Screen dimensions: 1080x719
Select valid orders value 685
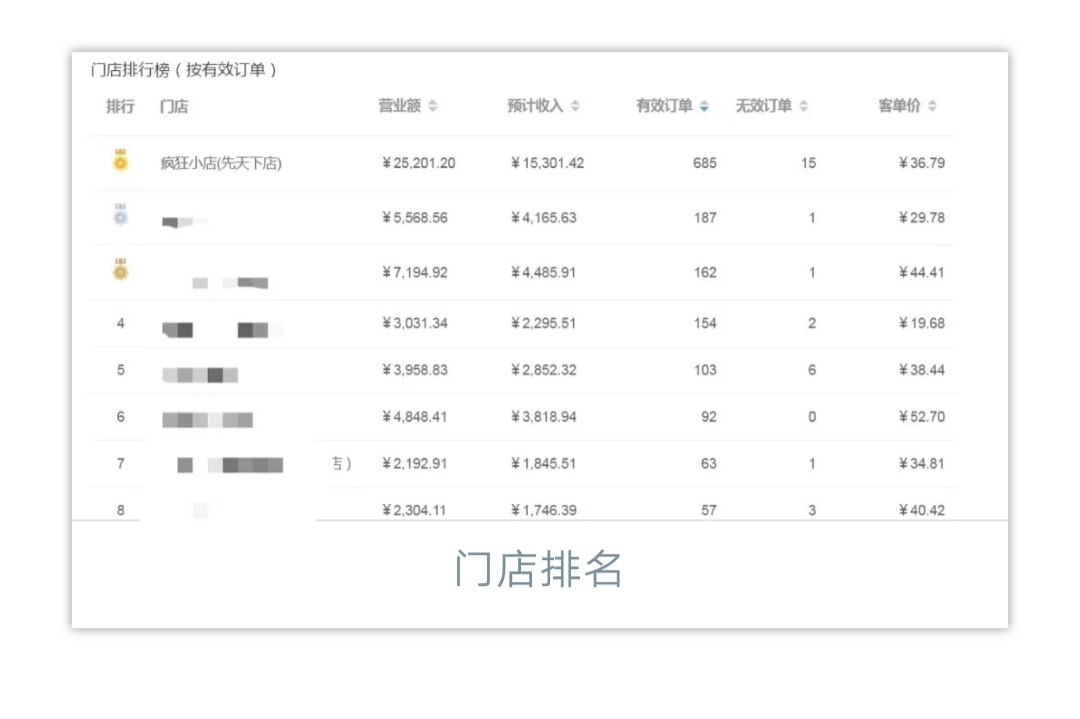[x=705, y=163]
